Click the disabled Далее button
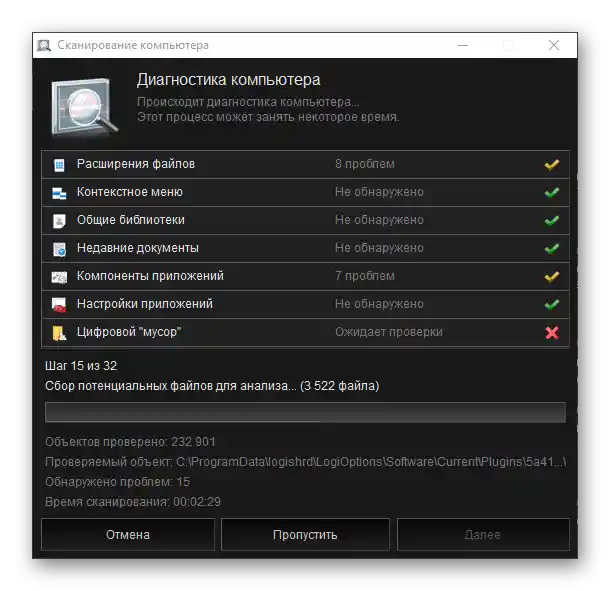This screenshot has width=610, height=591. coord(483,535)
